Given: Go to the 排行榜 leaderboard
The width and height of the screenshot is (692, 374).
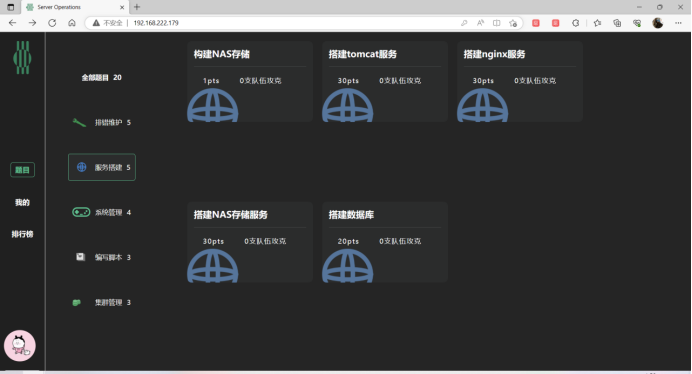Looking at the screenshot, I should [23, 234].
